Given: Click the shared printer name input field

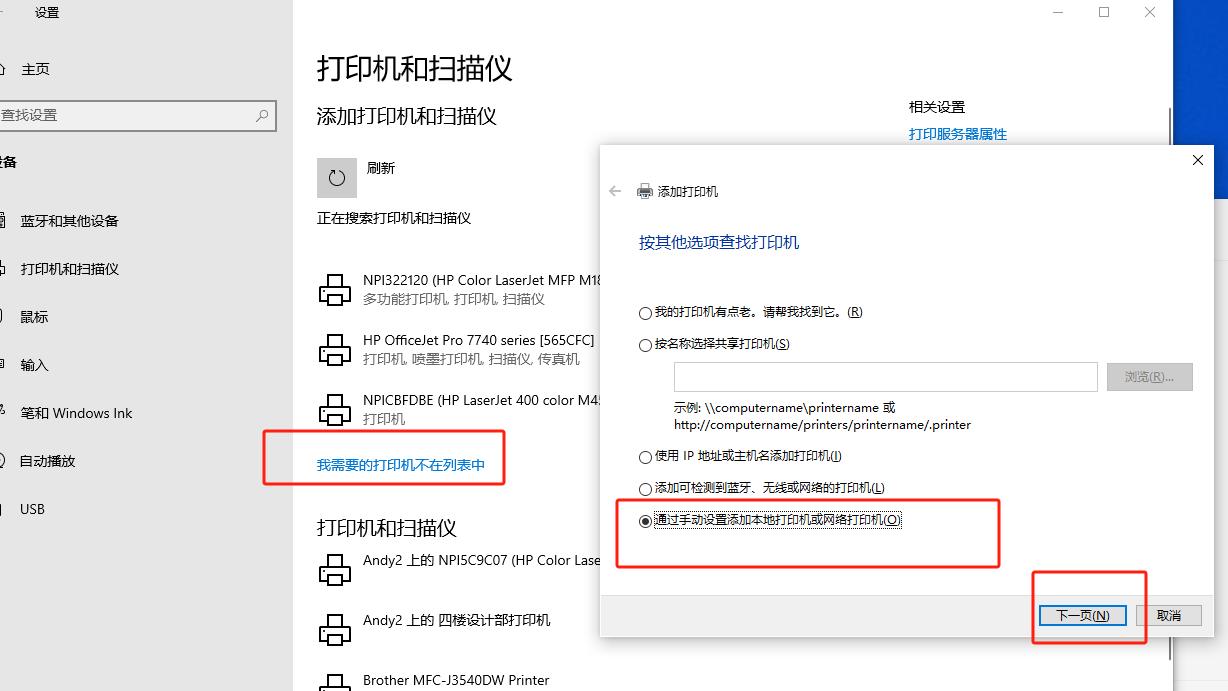Looking at the screenshot, I should pos(884,376).
